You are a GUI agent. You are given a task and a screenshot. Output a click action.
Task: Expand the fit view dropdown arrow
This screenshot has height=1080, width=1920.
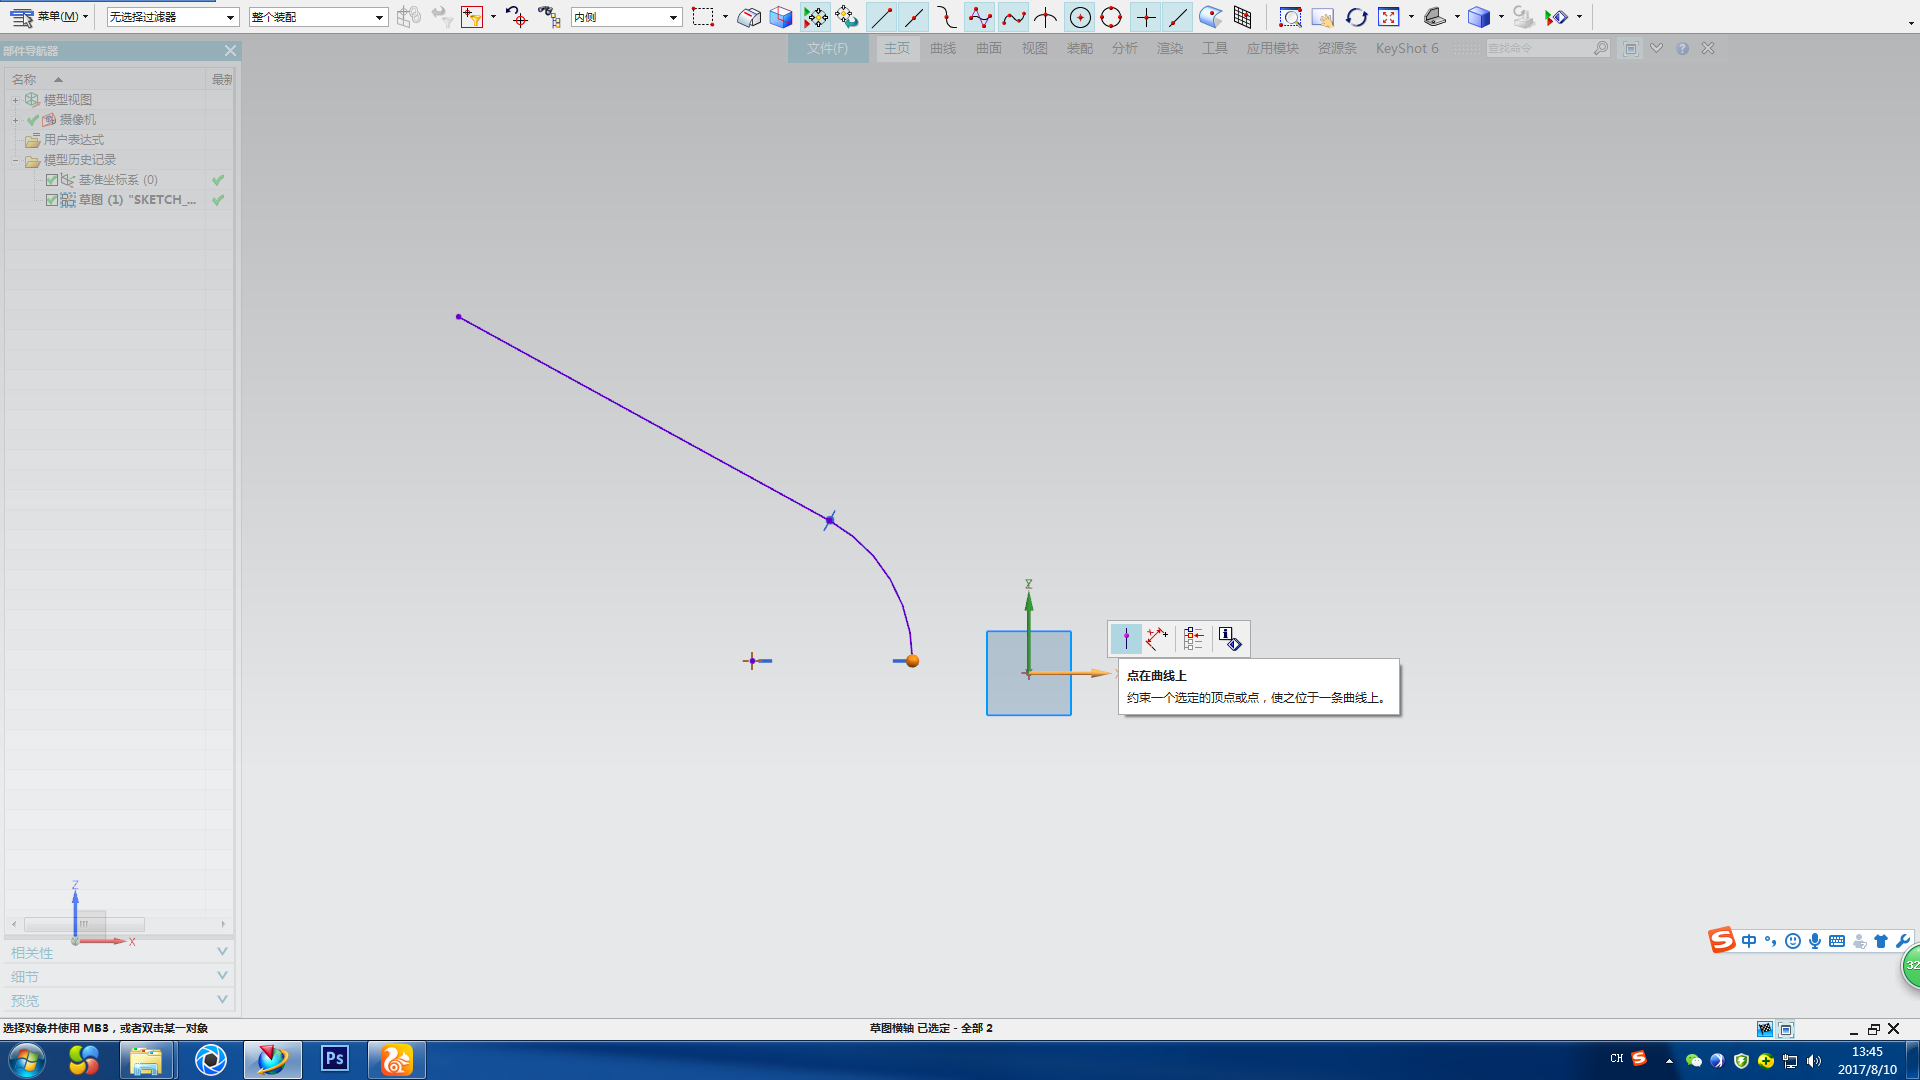click(x=1411, y=17)
